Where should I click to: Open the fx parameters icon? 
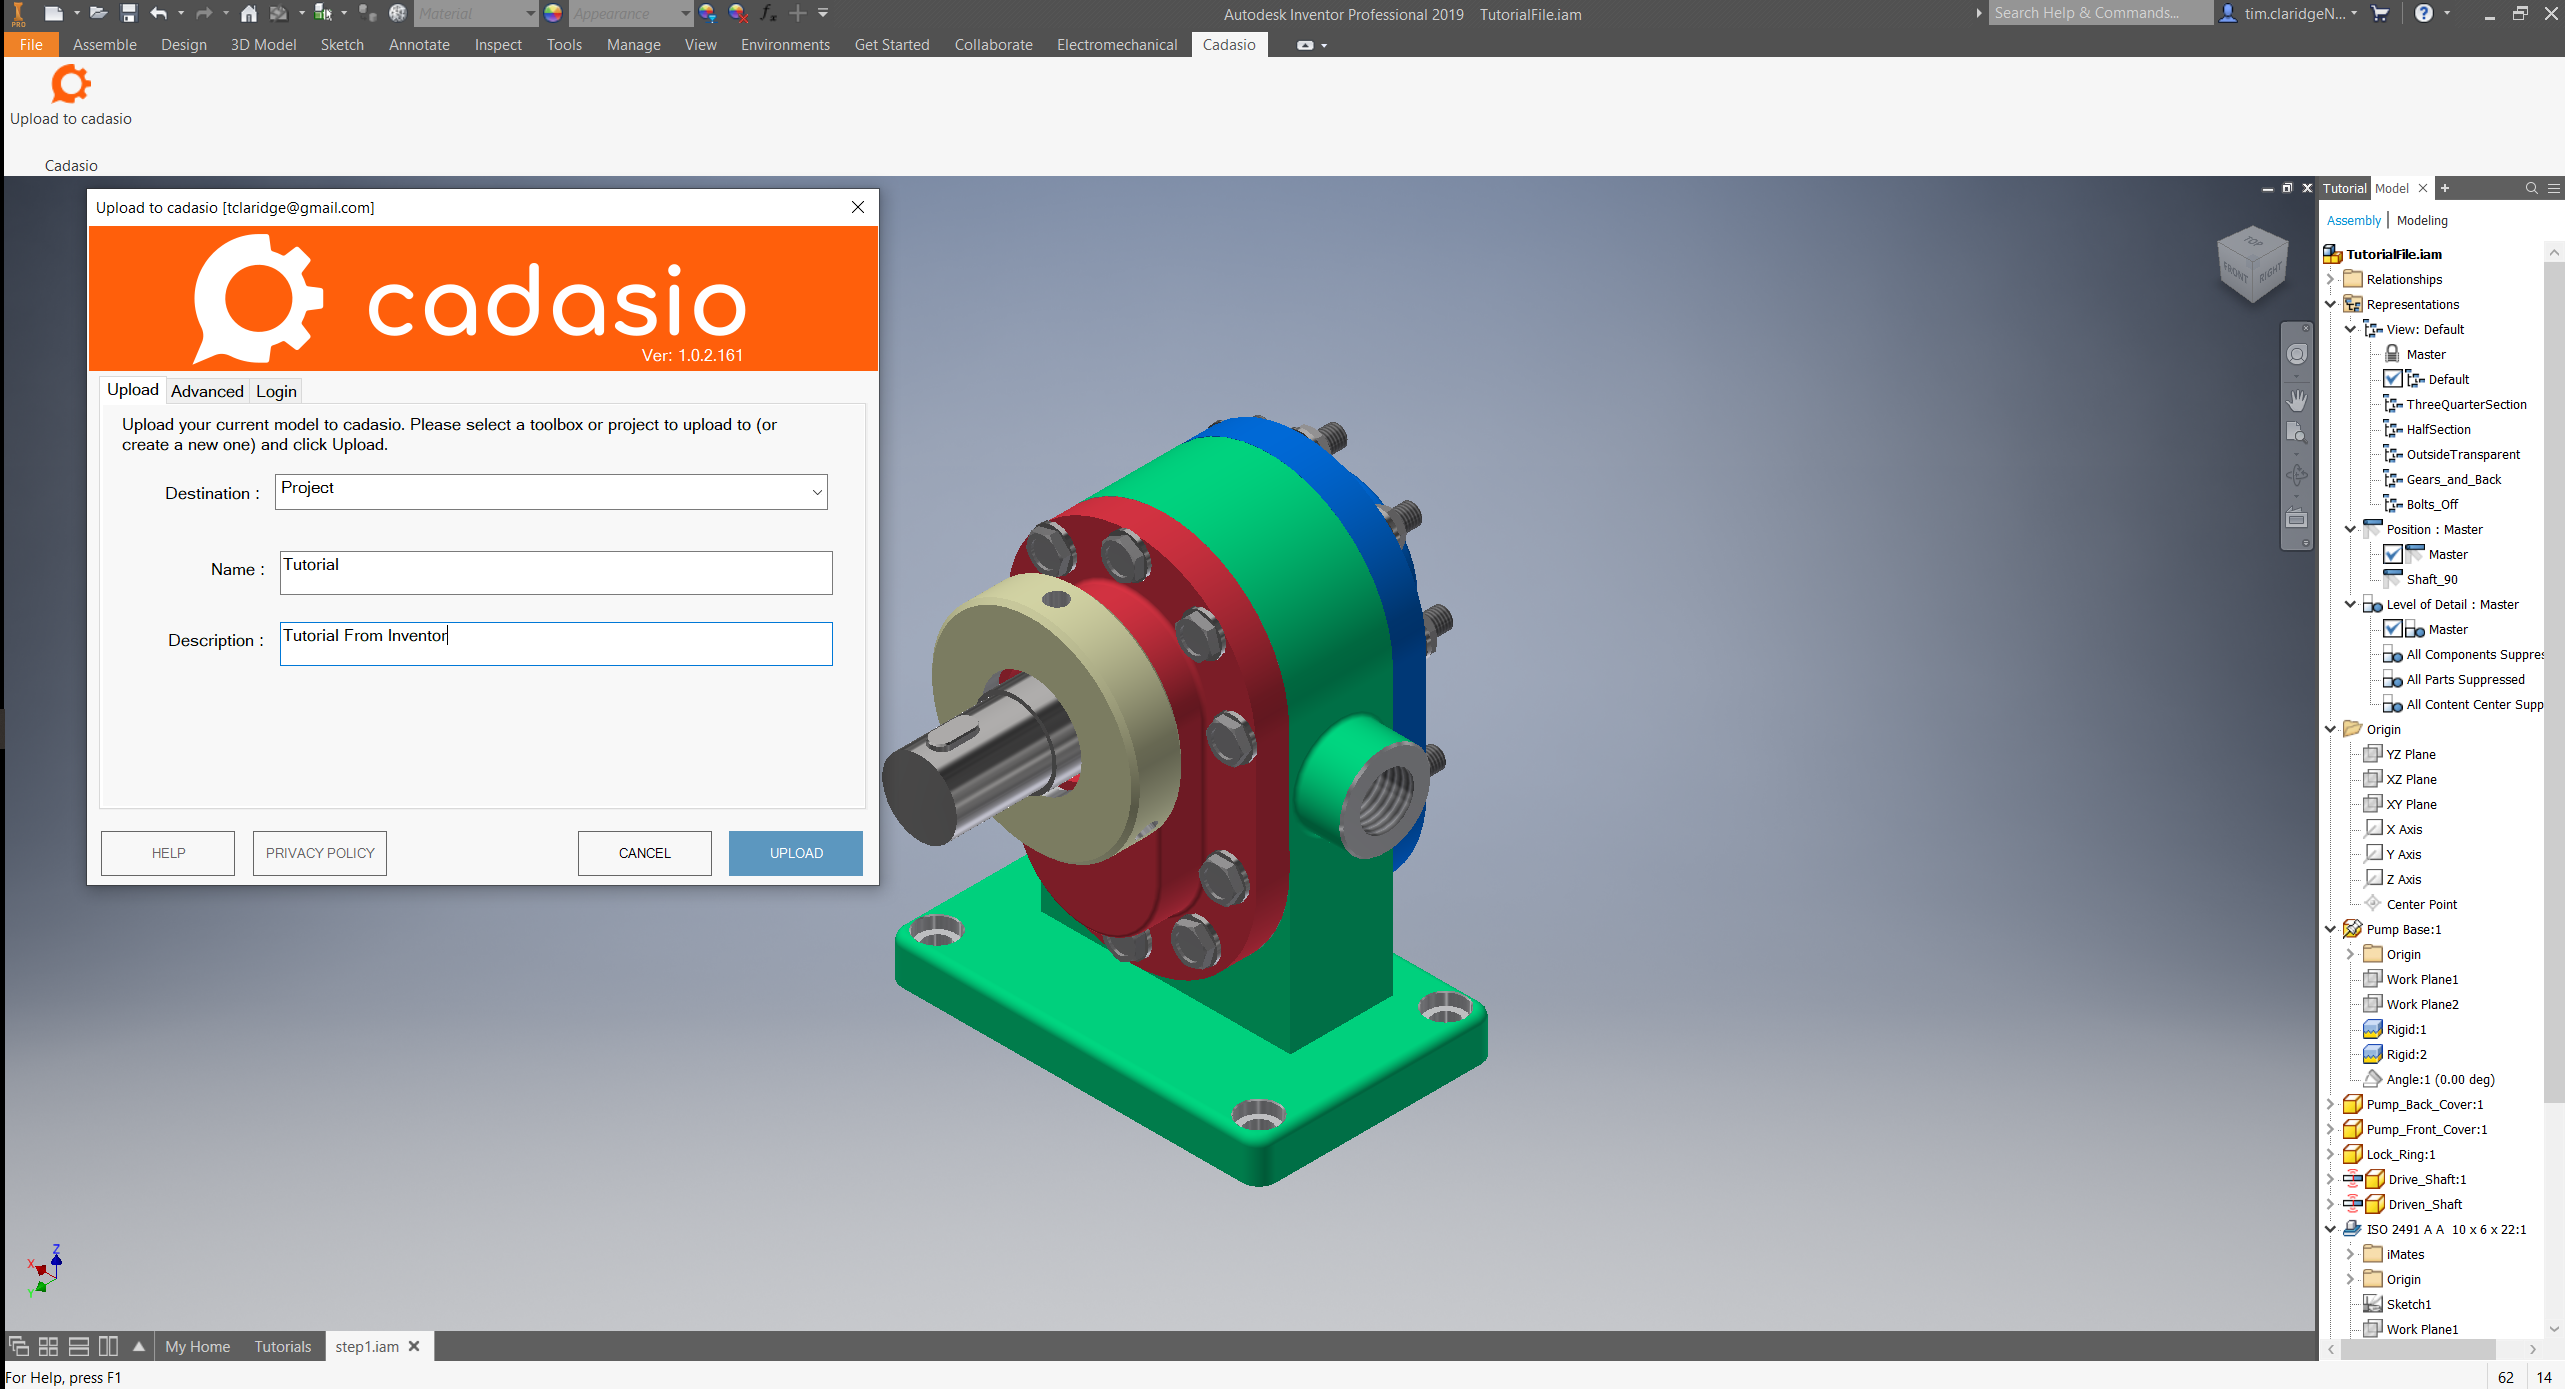click(768, 13)
